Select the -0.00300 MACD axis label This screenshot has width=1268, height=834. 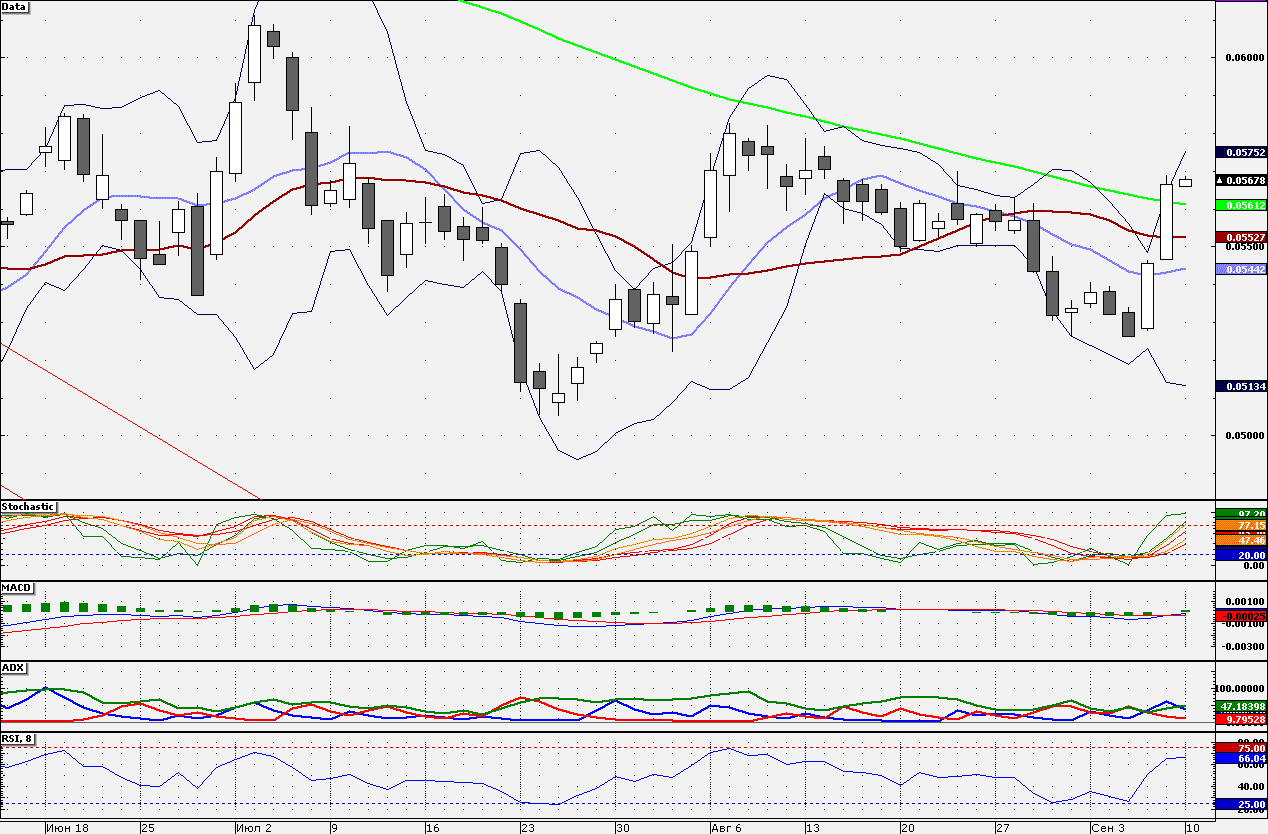[x=1243, y=646]
